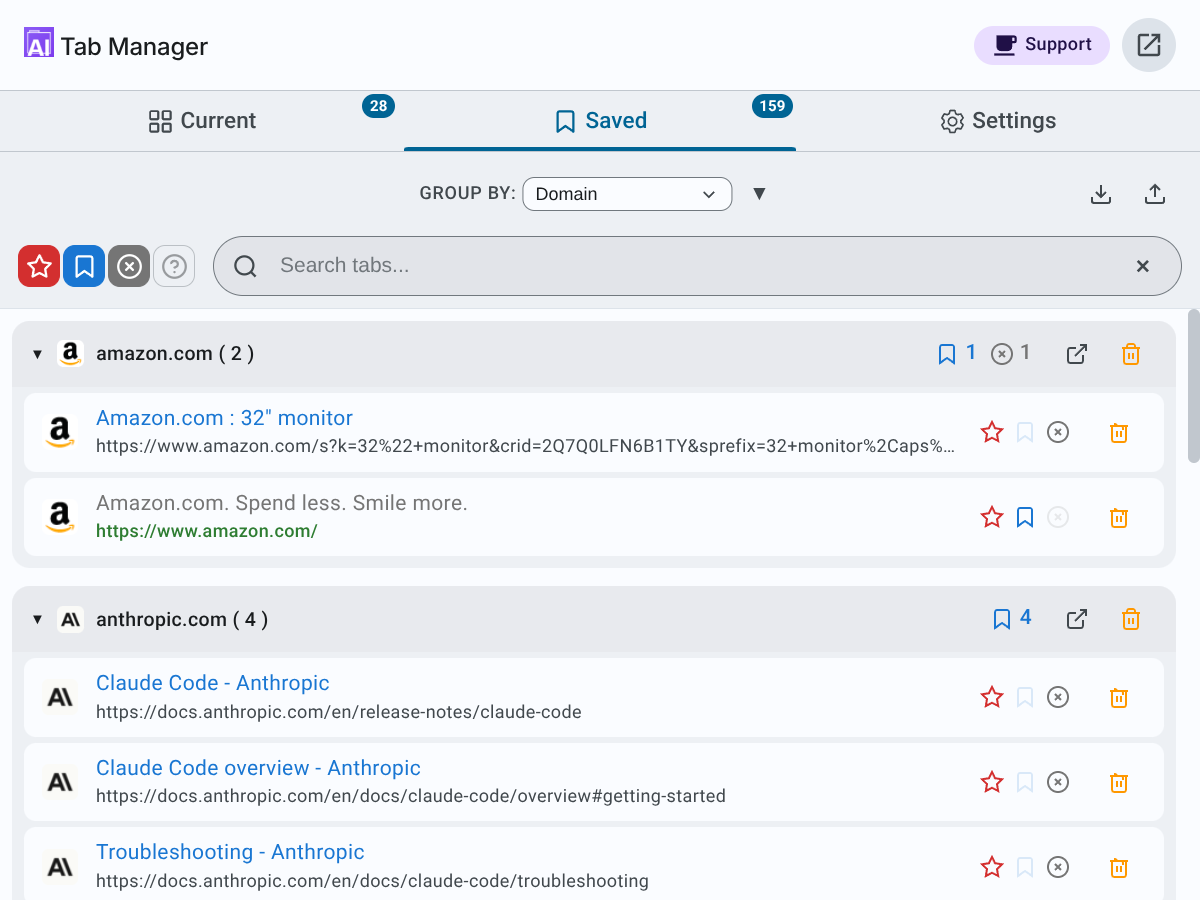Screen dimensions: 1200x900
Task: Open the Group By Domain dropdown
Action: click(x=627, y=194)
